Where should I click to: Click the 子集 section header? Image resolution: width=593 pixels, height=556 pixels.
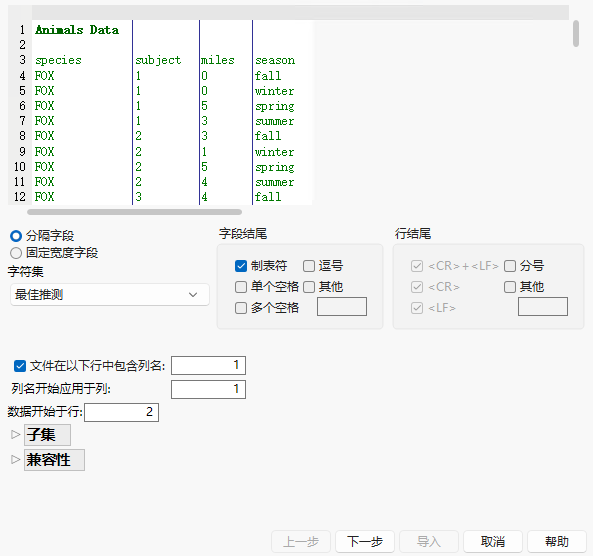point(47,435)
